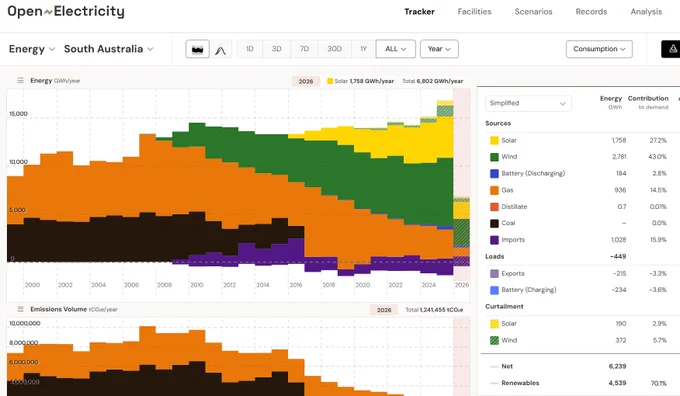Click the black export icon button

click(x=671, y=49)
